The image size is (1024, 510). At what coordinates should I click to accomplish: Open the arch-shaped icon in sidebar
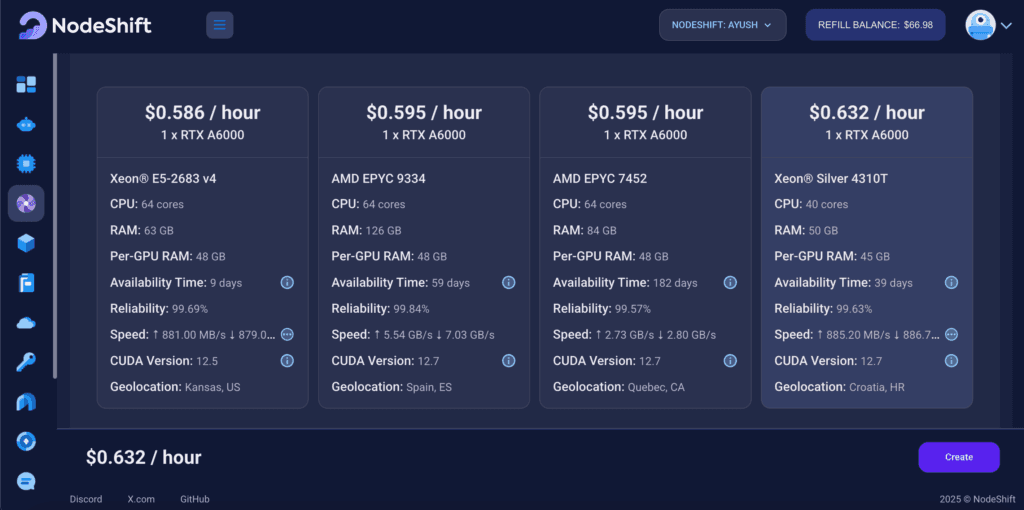coord(26,402)
